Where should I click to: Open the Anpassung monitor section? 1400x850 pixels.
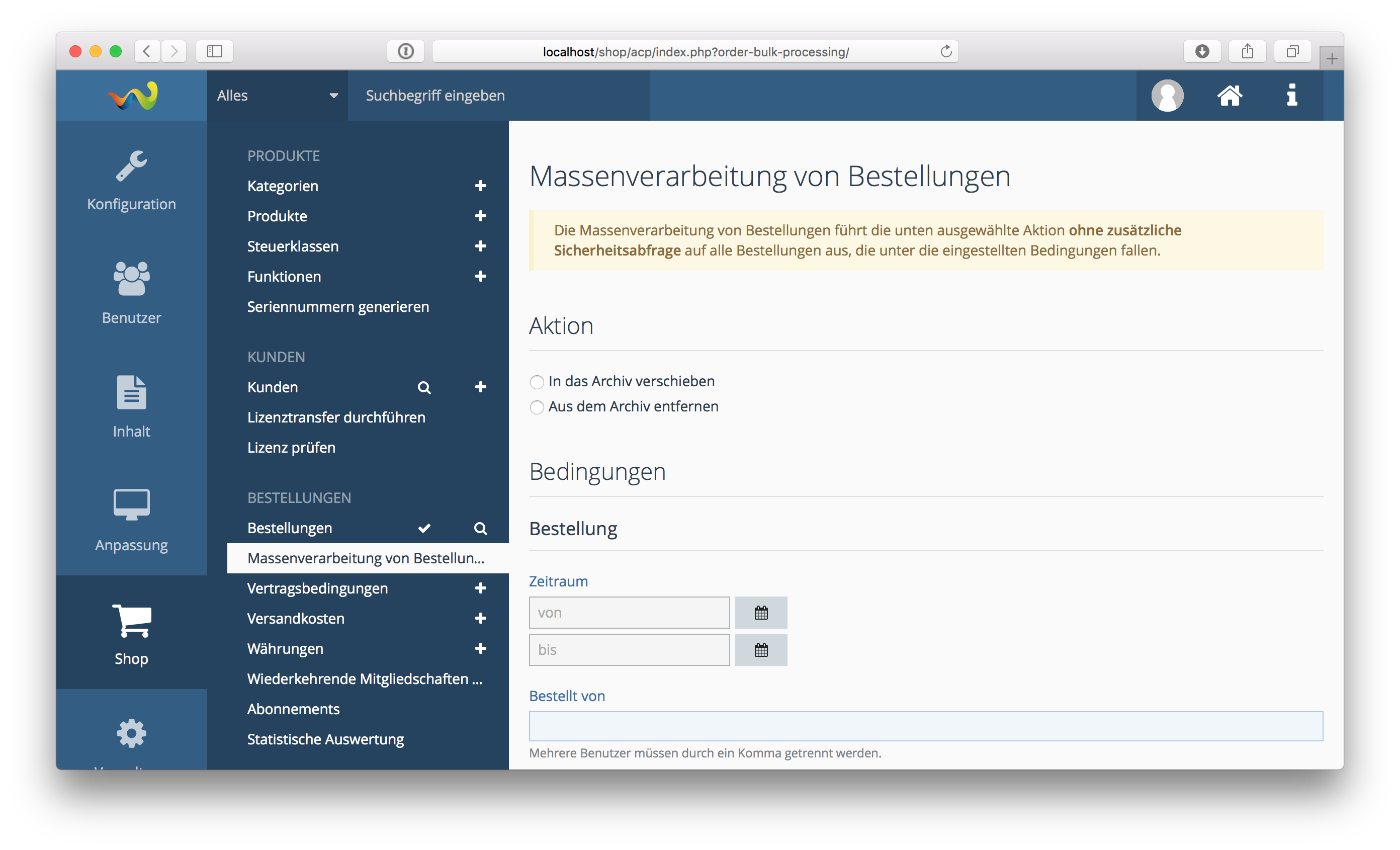click(x=131, y=520)
